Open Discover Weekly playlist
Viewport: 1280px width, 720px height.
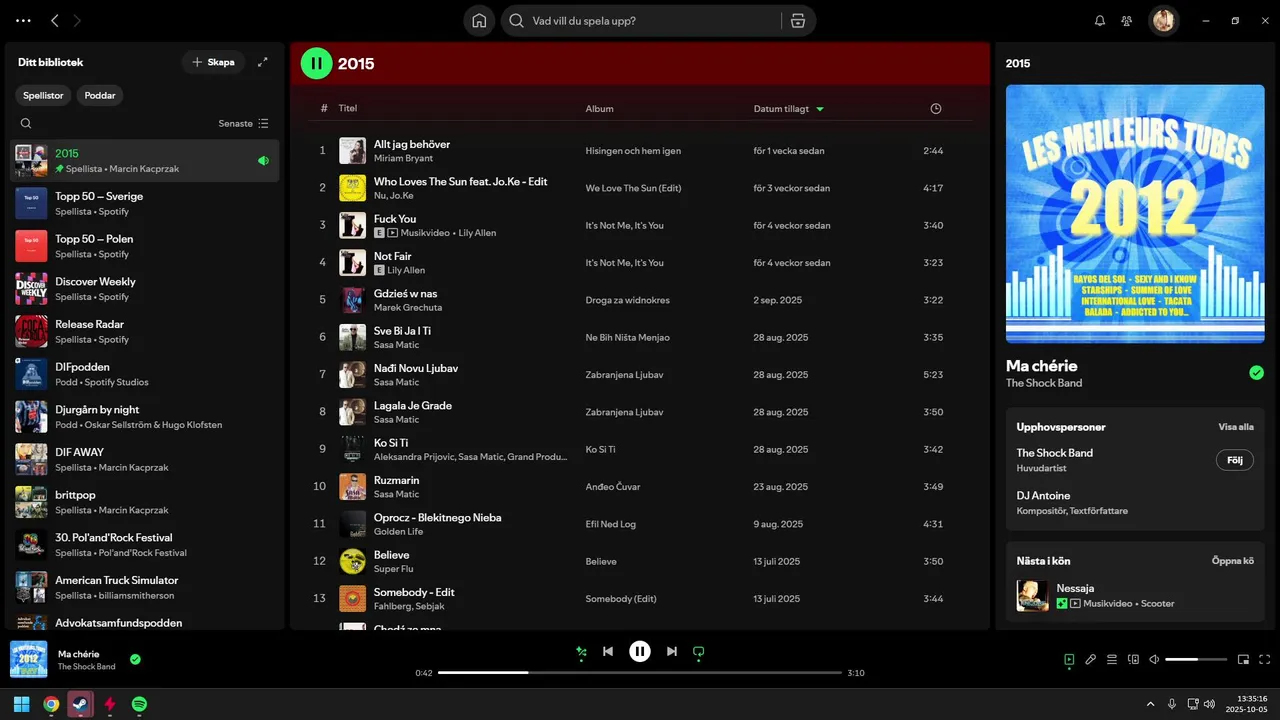click(x=145, y=289)
